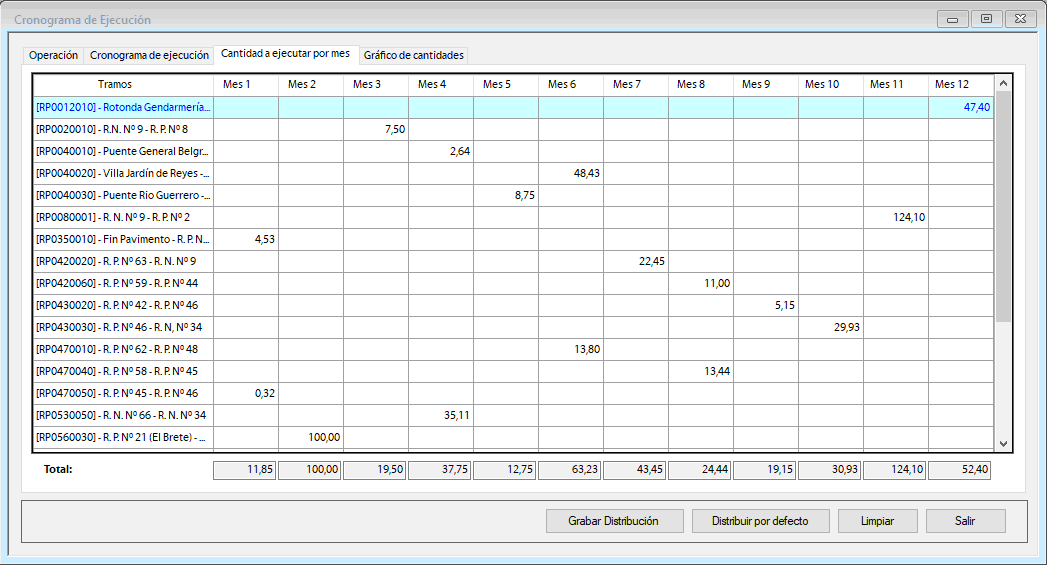Select the Cantidad a ejecutar por mes tab
Image resolution: width=1047 pixels, height=565 pixels.
285,53
